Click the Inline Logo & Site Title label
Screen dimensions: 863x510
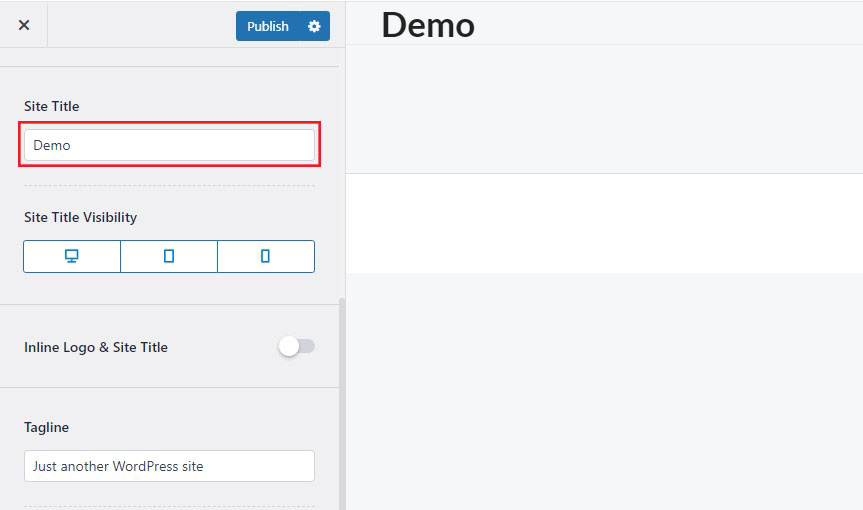tap(96, 347)
